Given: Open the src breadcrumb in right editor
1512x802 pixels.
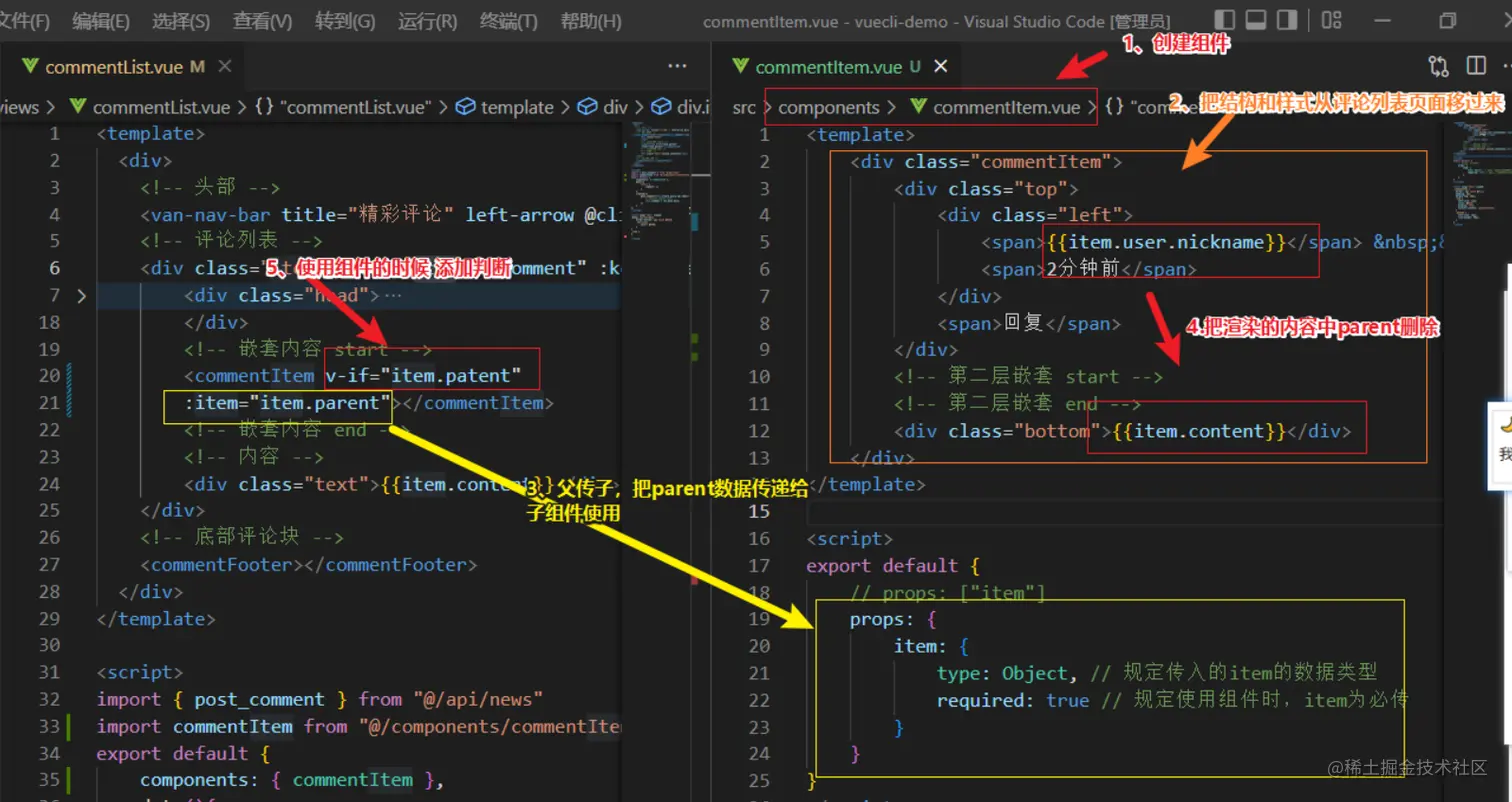Looking at the screenshot, I should pyautogui.click(x=744, y=107).
